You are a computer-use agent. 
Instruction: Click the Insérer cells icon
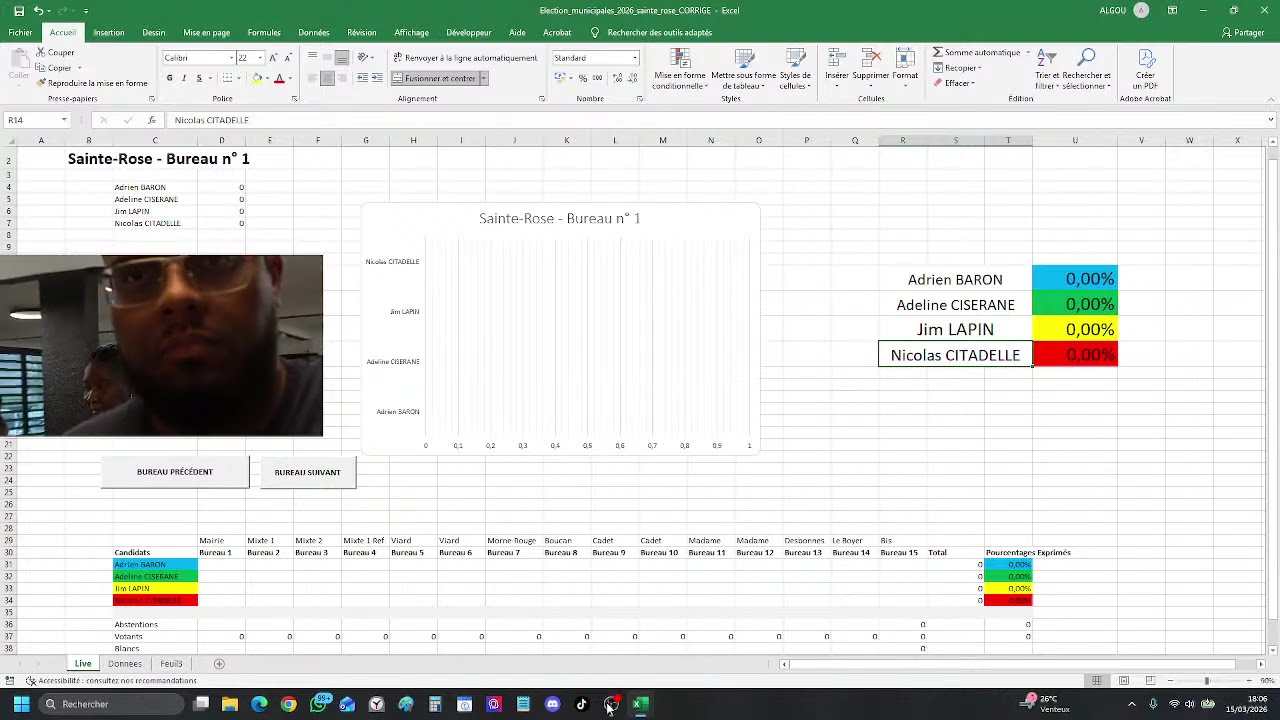click(x=837, y=57)
